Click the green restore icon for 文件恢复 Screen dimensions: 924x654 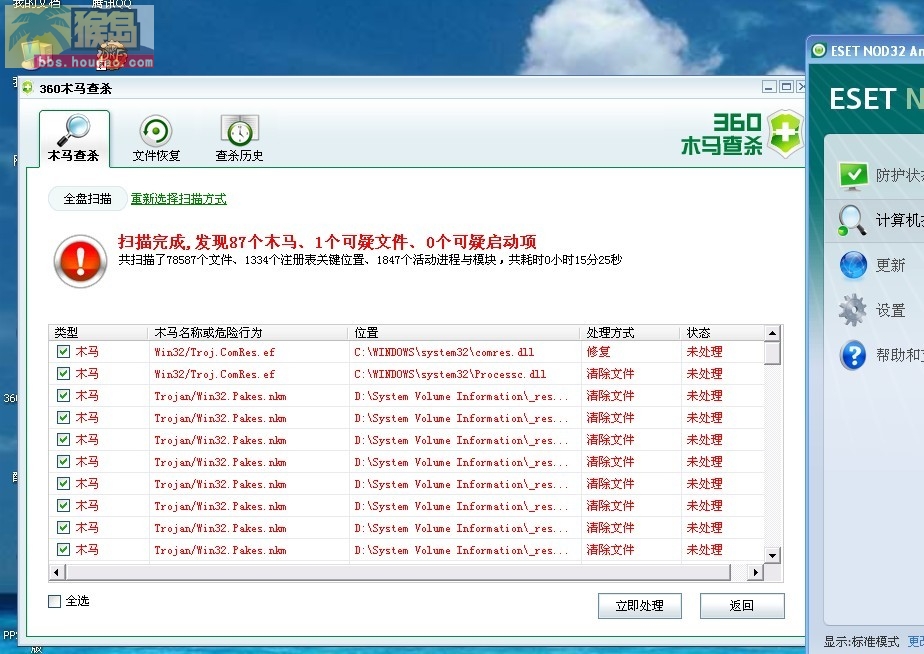(156, 131)
